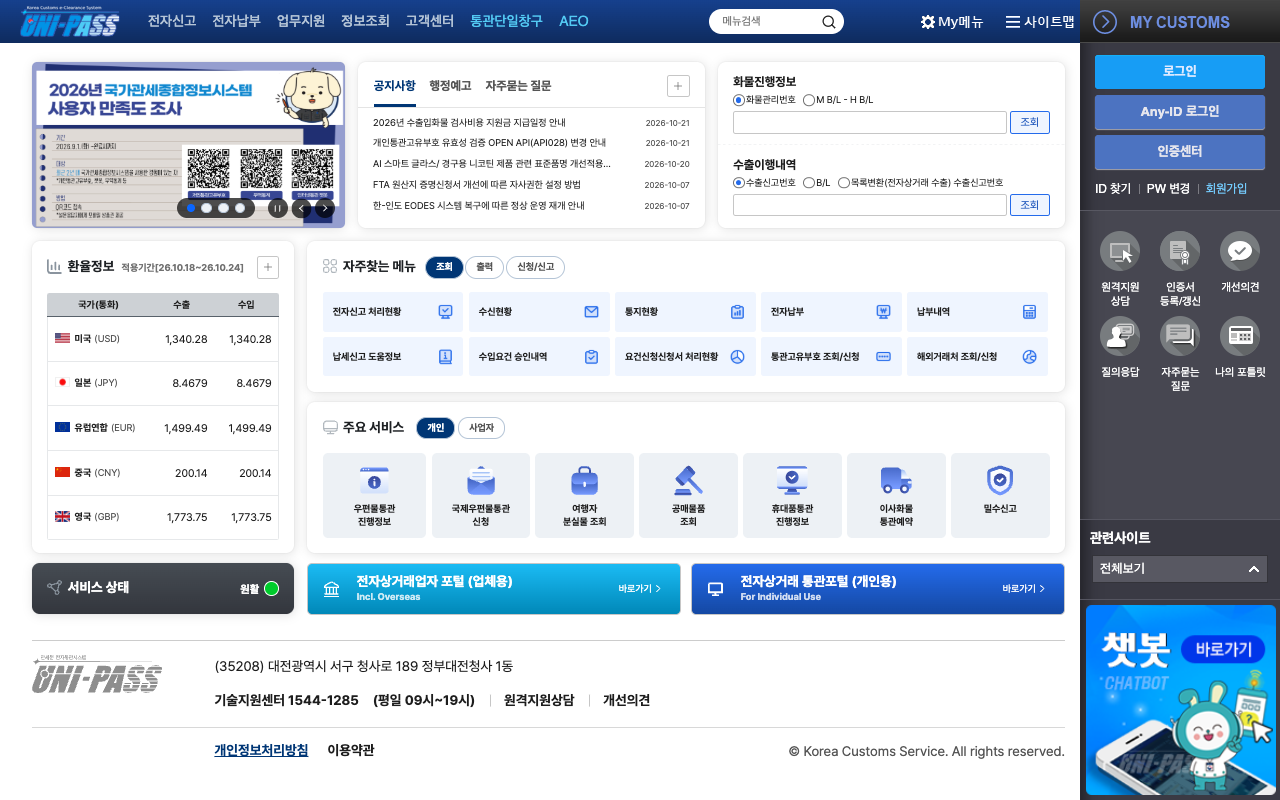This screenshot has height=800, width=1280.
Task: Open 필수신고 shield tile
Action: (x=1000, y=495)
